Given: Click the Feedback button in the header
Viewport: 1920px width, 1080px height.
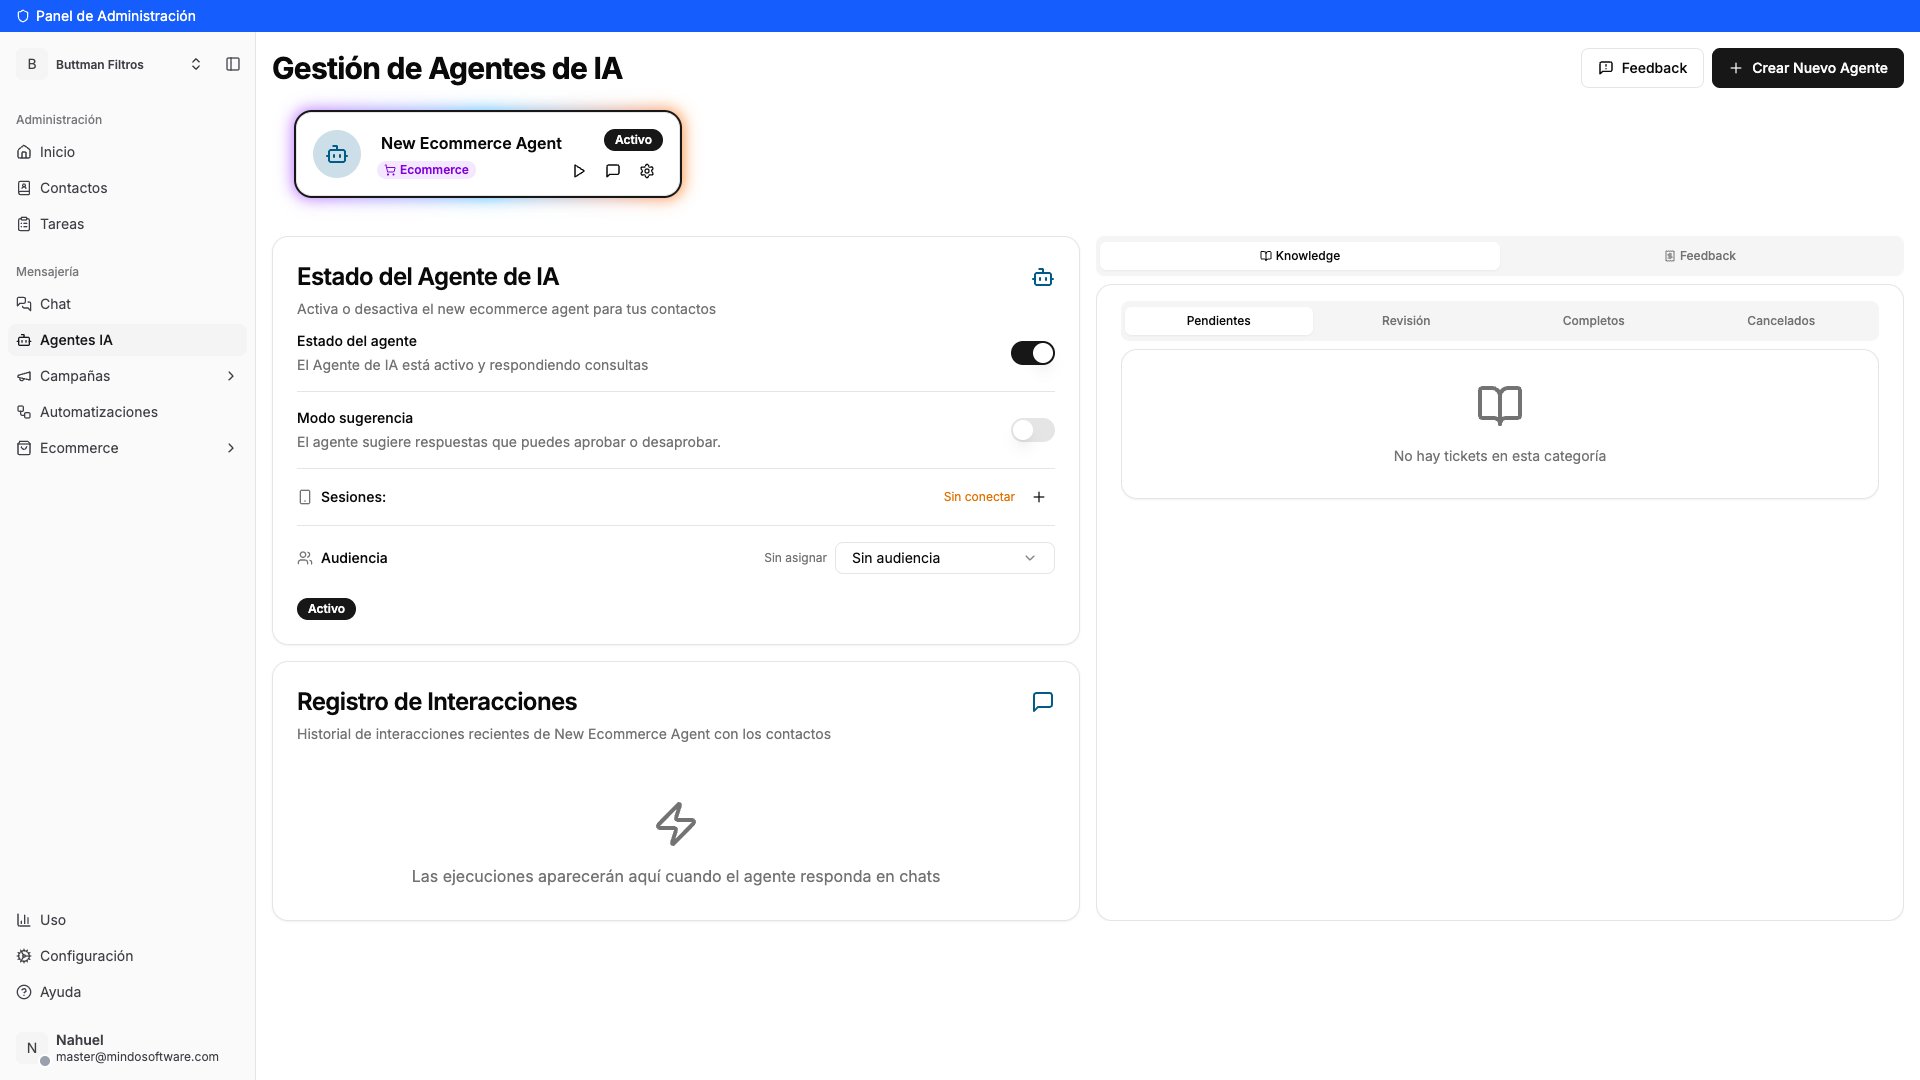Looking at the screenshot, I should [1642, 68].
